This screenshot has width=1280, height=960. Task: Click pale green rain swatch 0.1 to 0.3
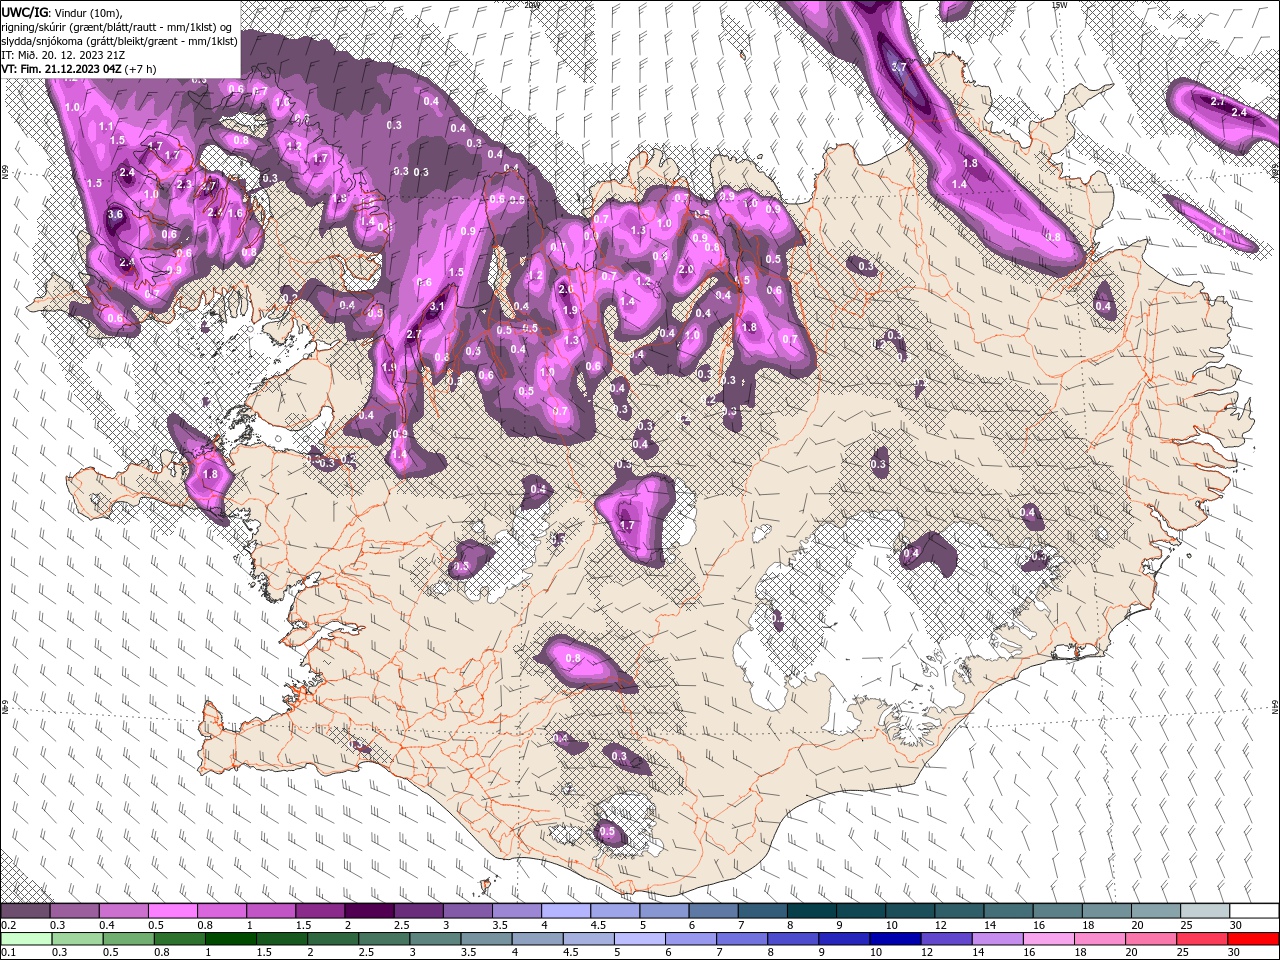26,938
